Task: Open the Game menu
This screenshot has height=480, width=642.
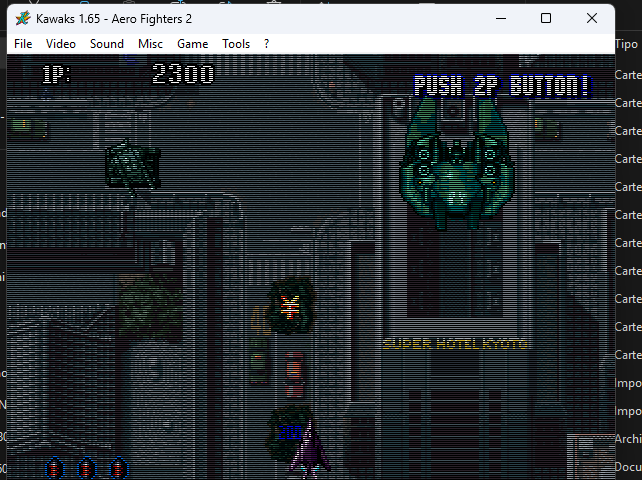Action: 192,44
